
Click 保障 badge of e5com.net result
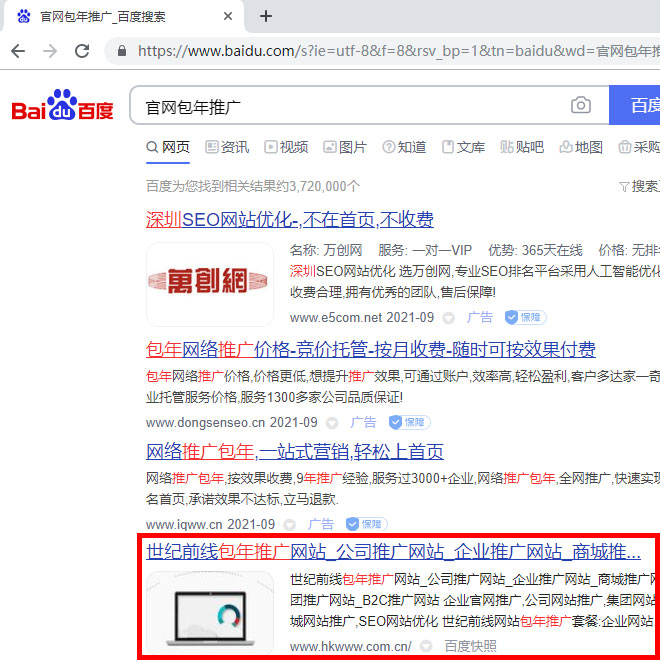525,317
